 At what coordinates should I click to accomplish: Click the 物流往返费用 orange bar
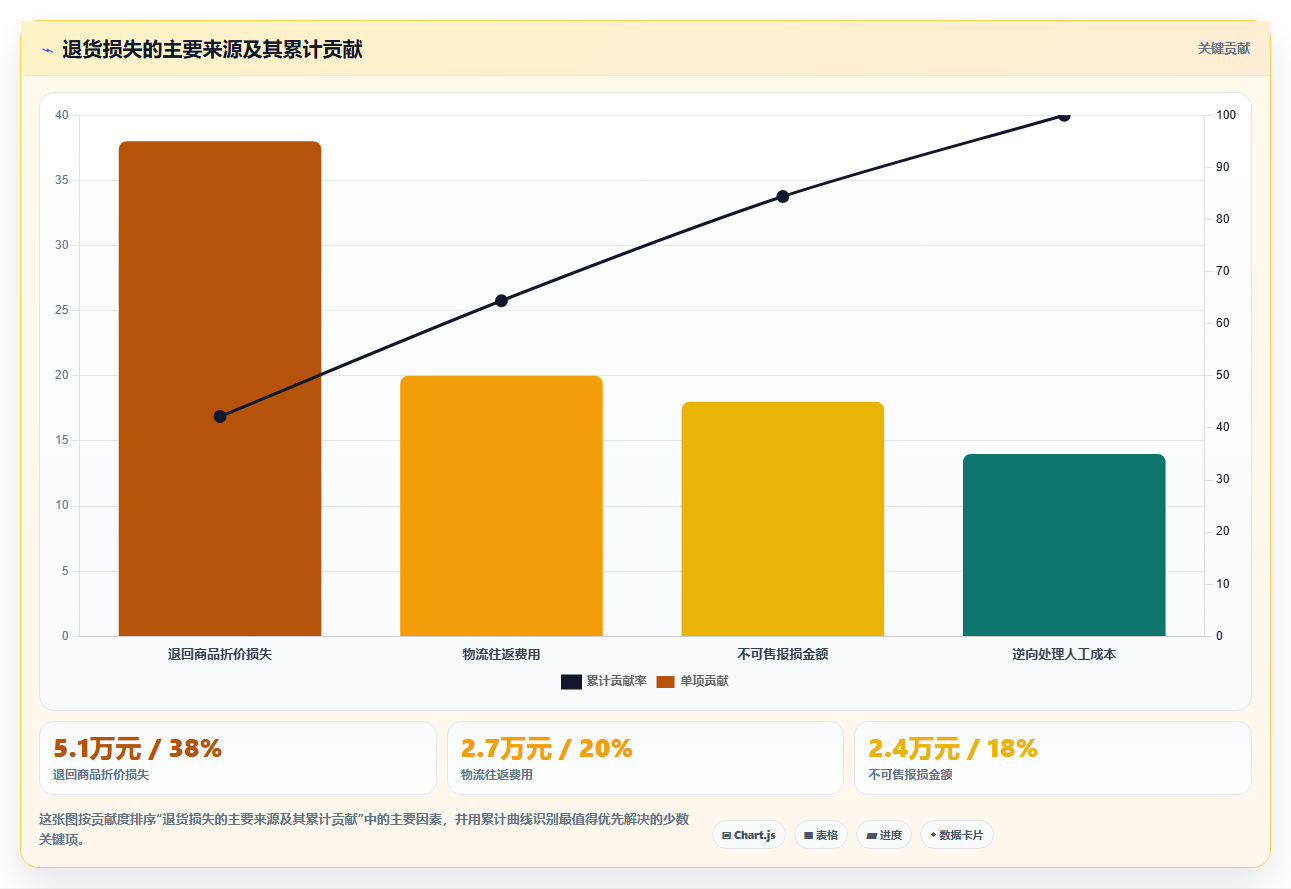click(x=501, y=506)
